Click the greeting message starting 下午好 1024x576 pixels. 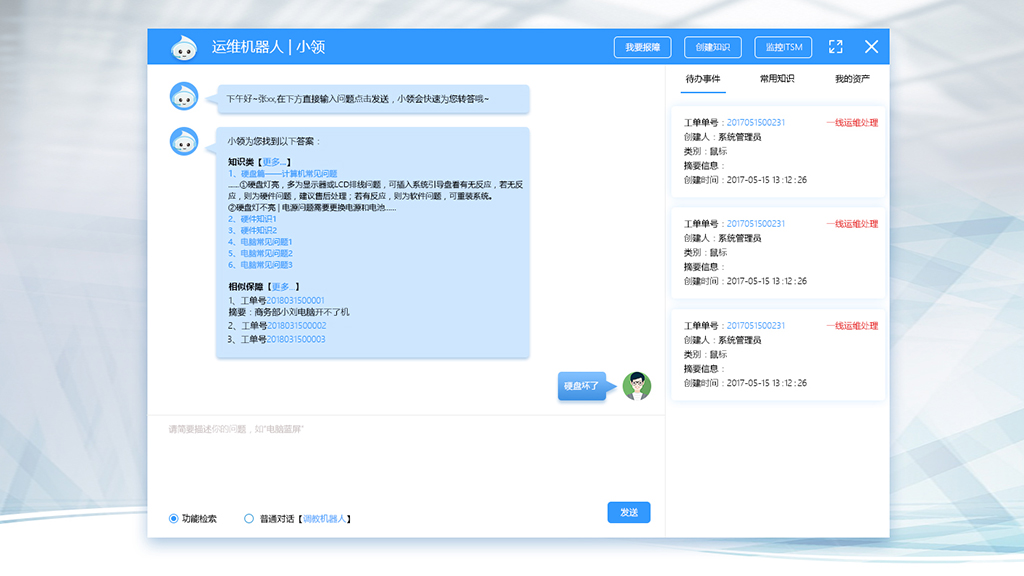pos(373,99)
